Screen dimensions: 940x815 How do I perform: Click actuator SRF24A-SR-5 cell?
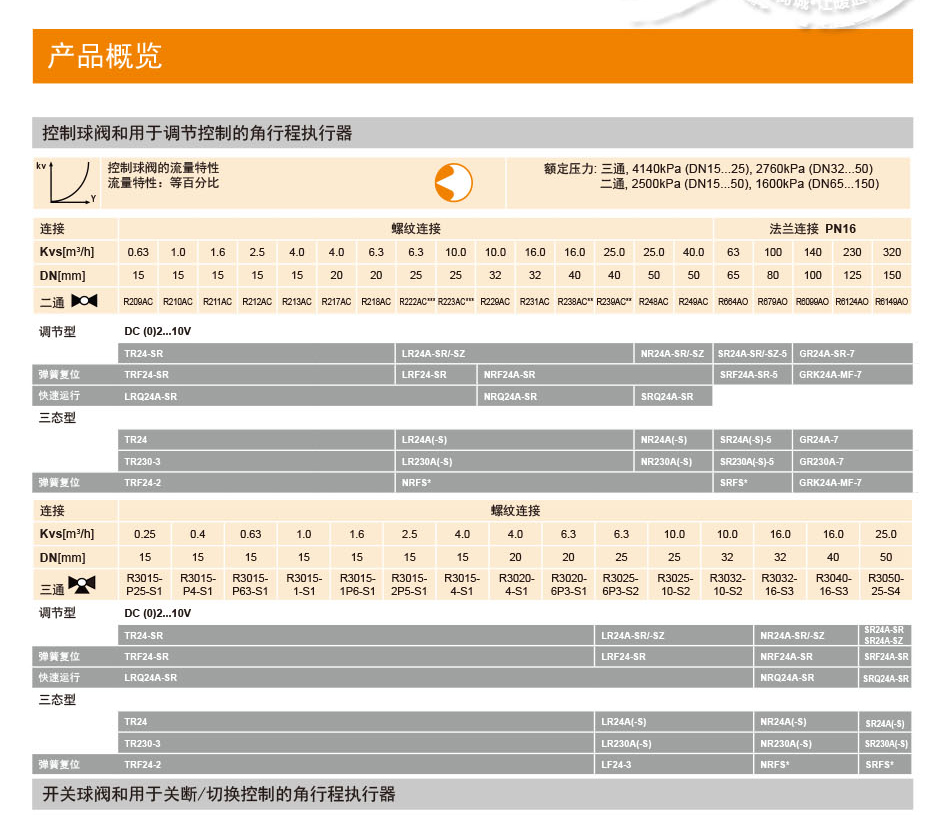point(752,375)
